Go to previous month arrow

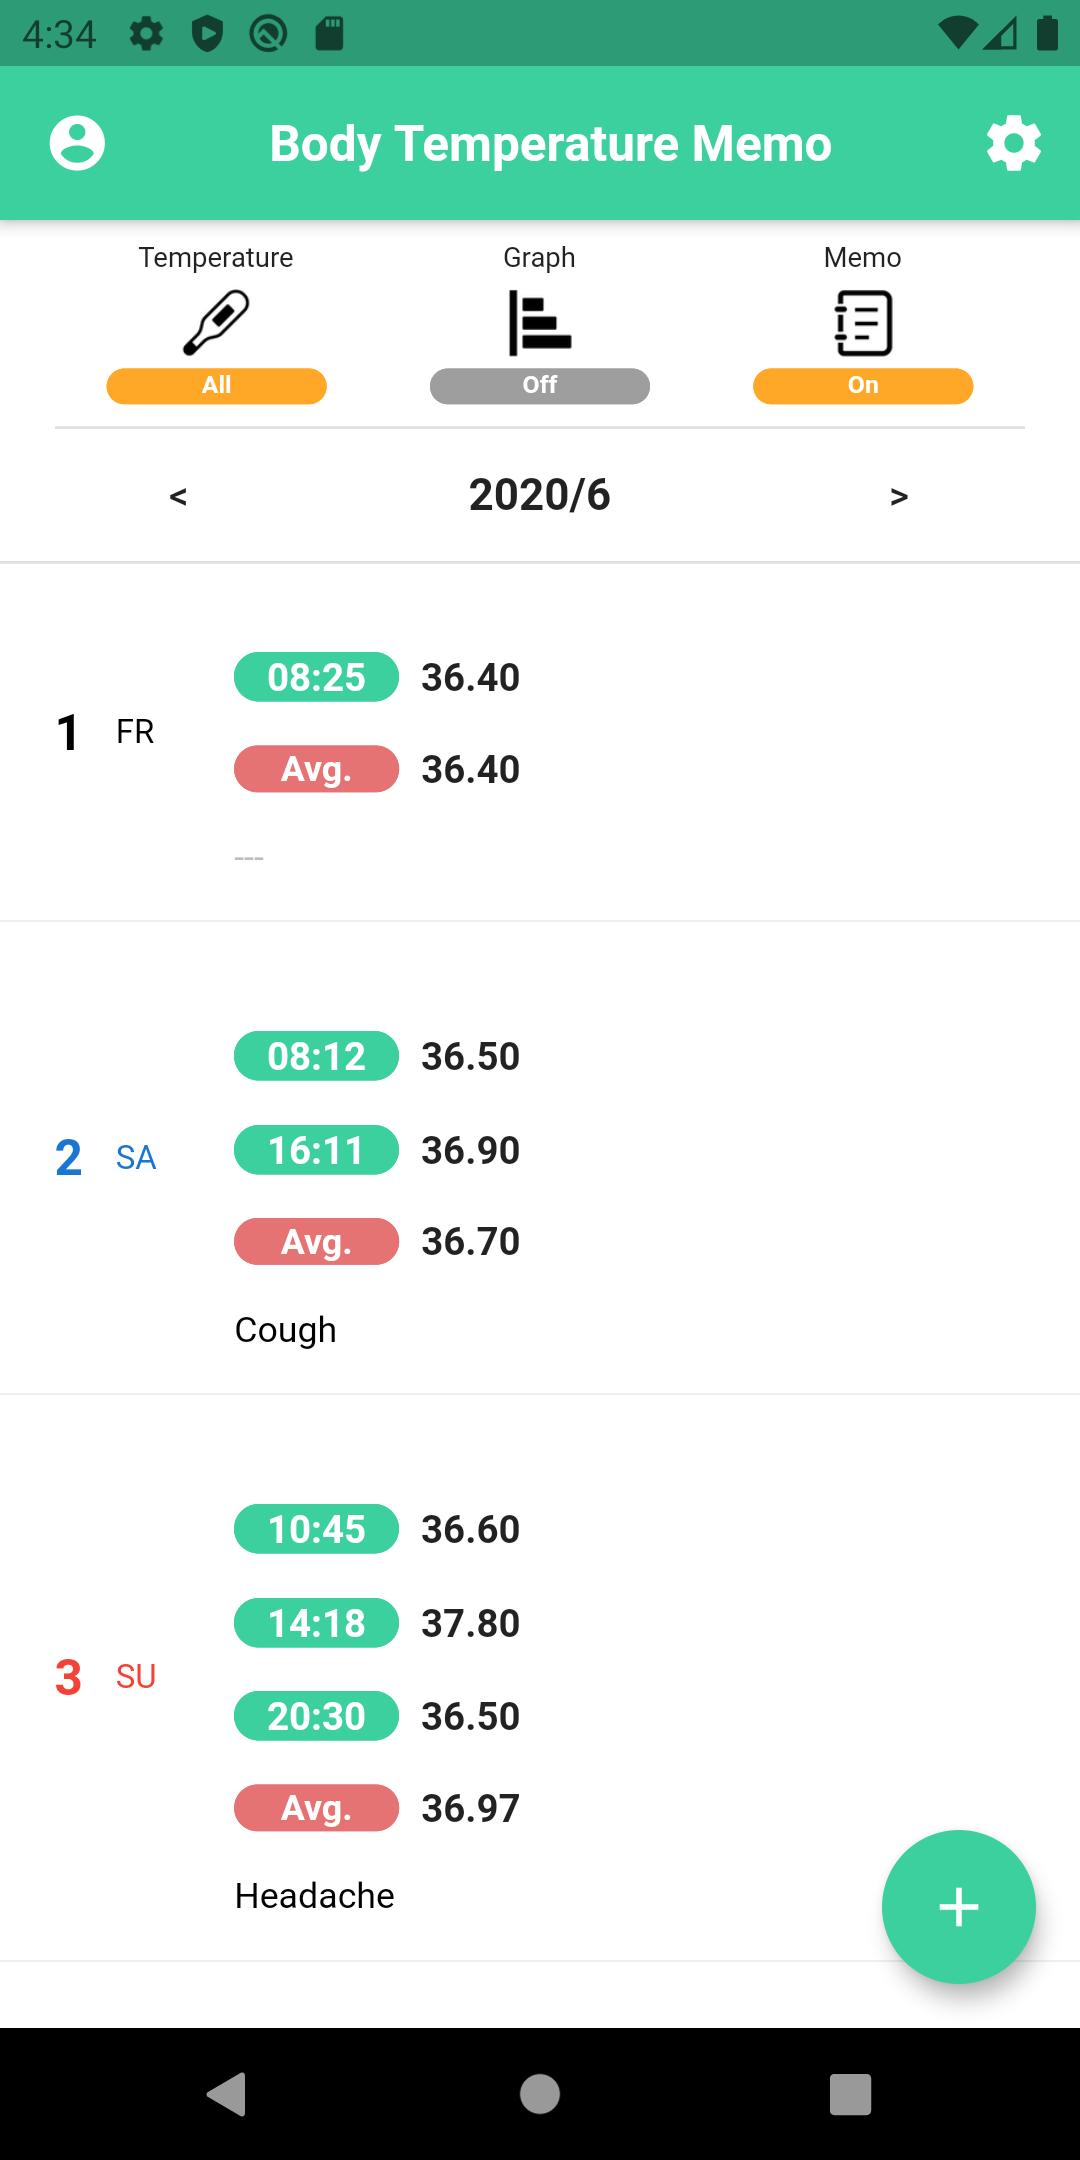pyautogui.click(x=179, y=496)
